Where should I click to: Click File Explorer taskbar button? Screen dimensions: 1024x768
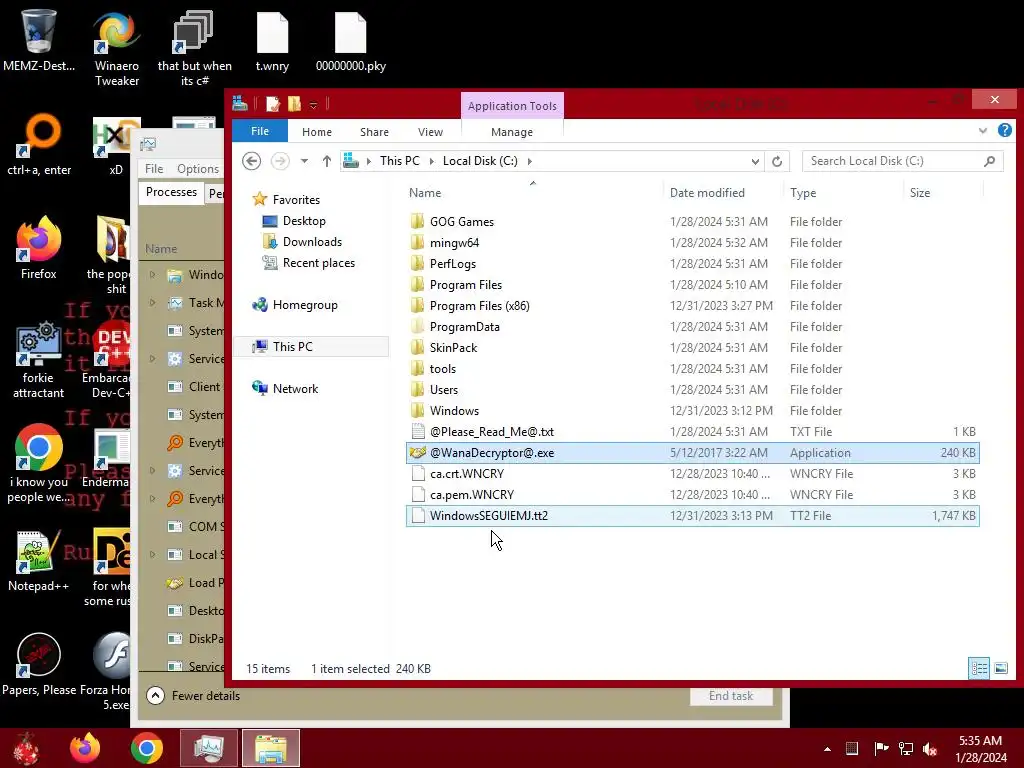(271, 748)
